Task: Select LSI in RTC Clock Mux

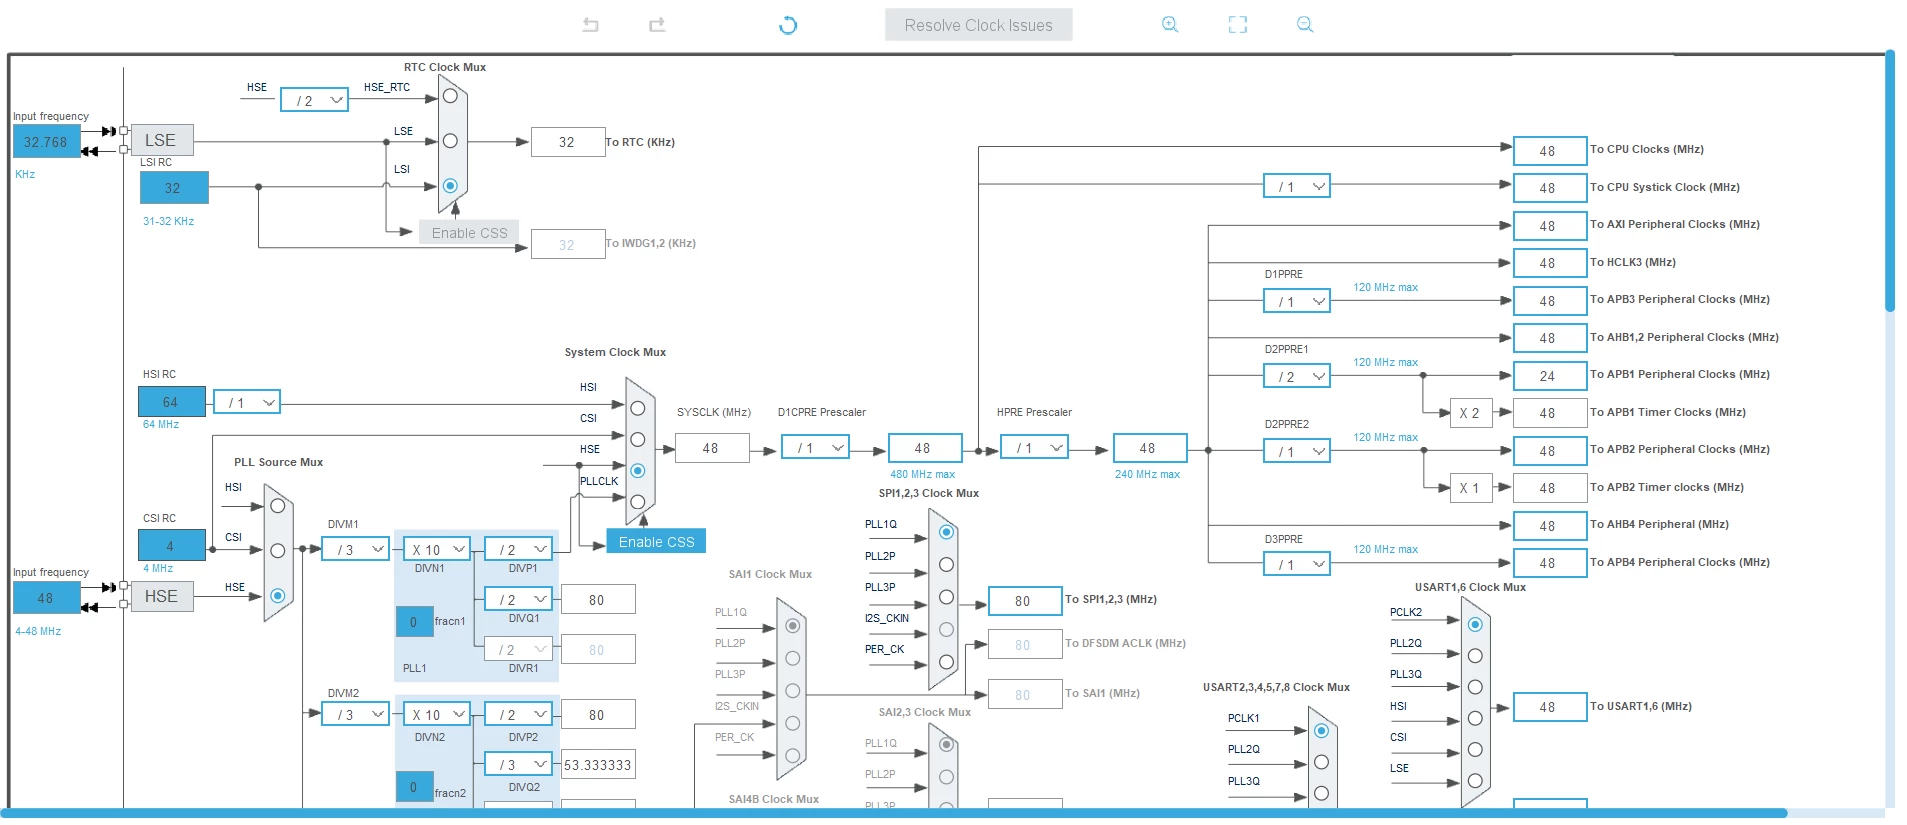Action: [x=450, y=186]
